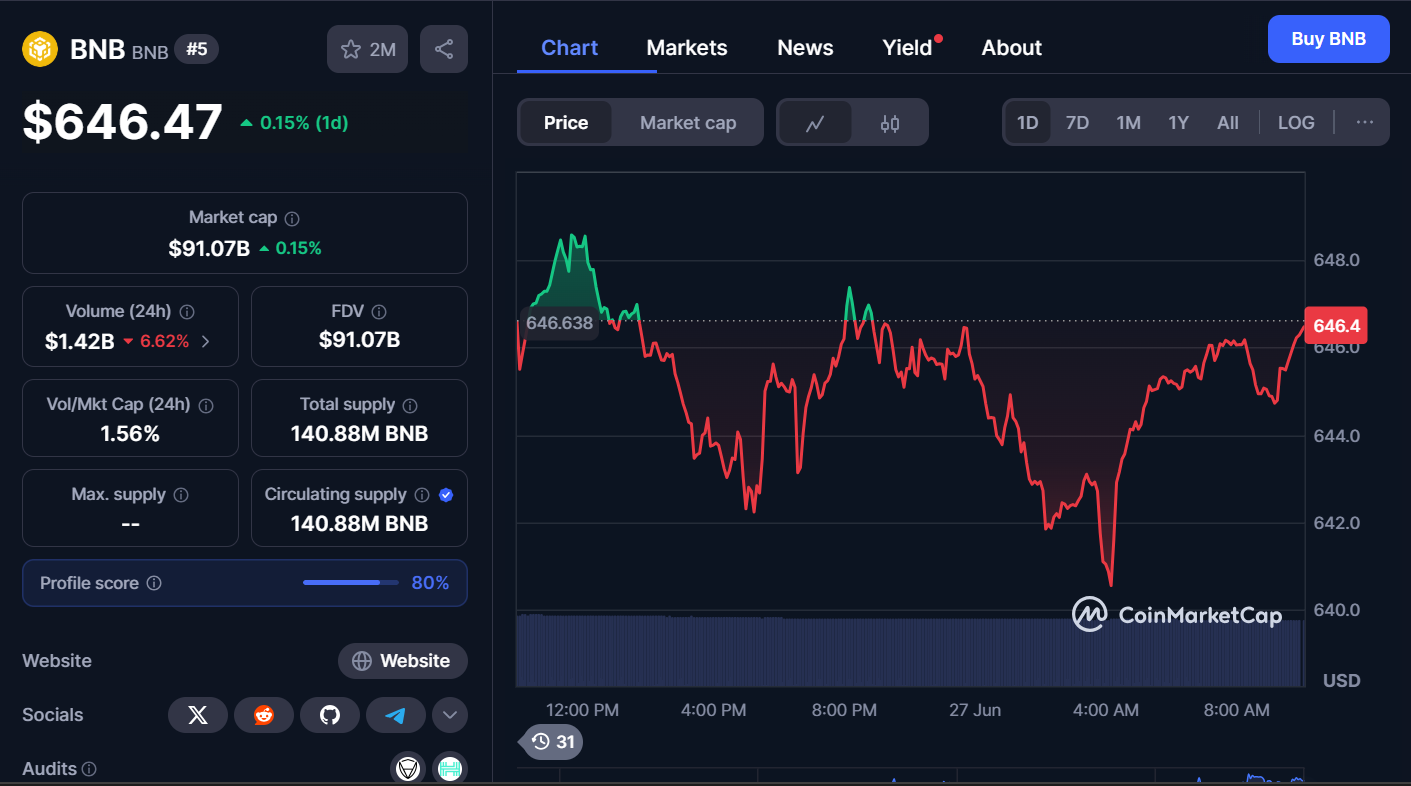Open the Yield tab
The height and width of the screenshot is (786, 1411).
click(x=908, y=48)
